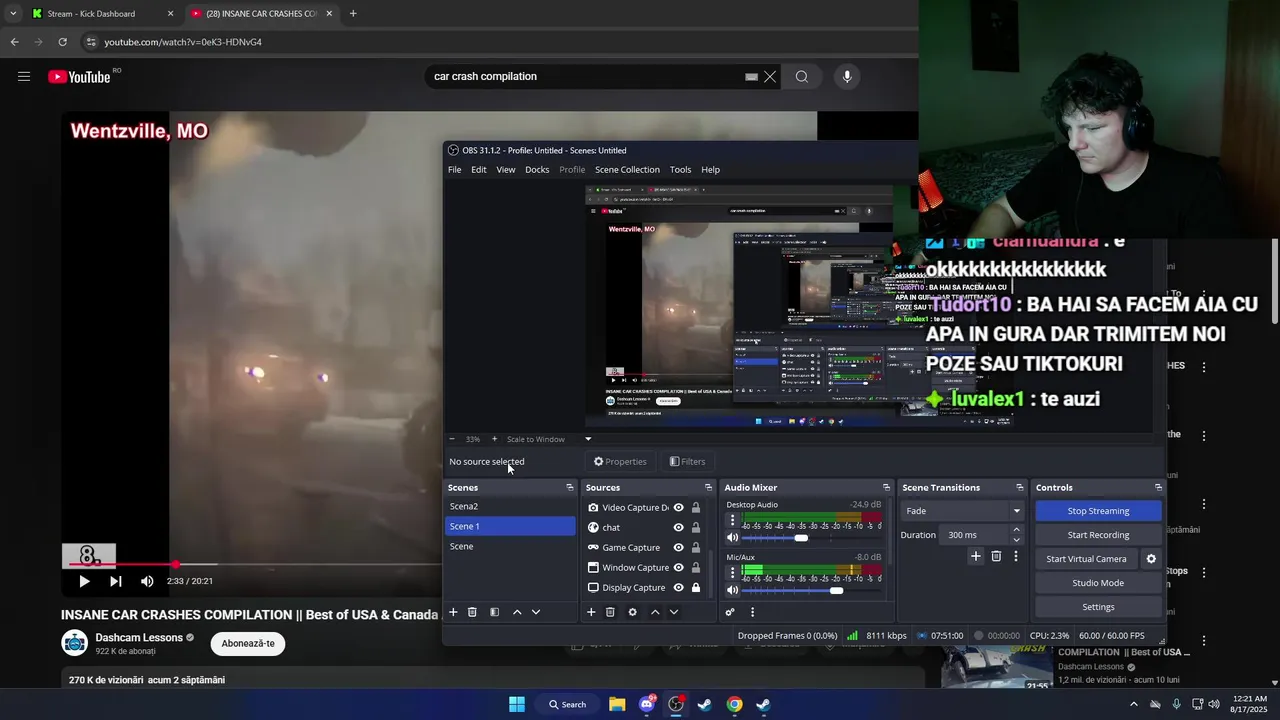Image resolution: width=1280 pixels, height=720 pixels.
Task: Open OBS Tools menu
Action: pyautogui.click(x=680, y=170)
